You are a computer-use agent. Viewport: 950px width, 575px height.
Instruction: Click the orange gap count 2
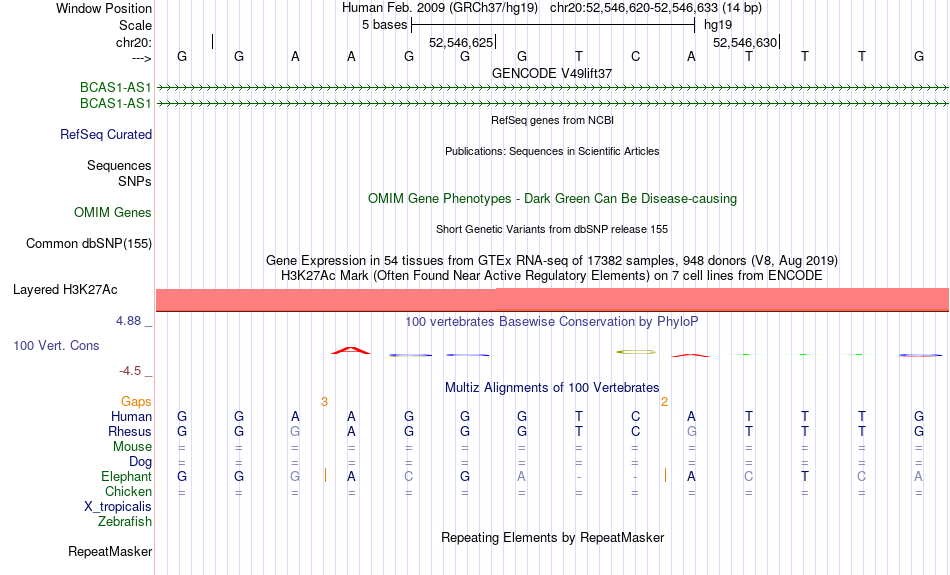coord(664,402)
